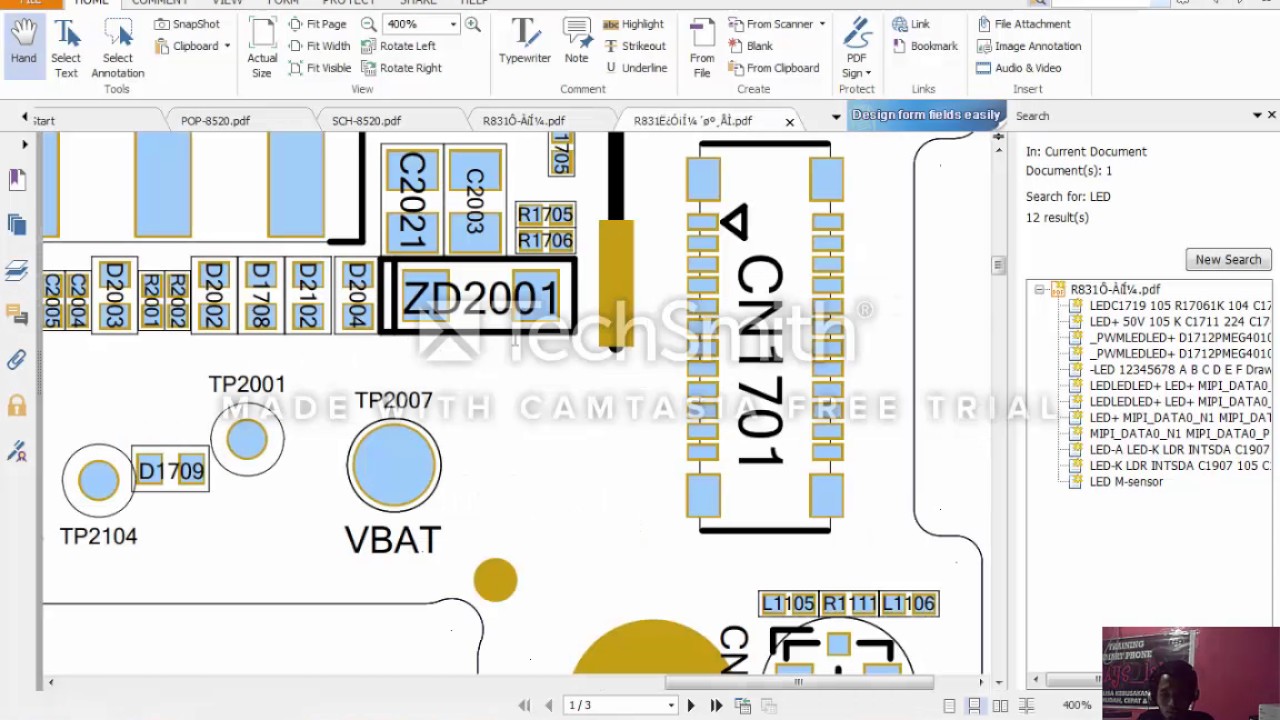Set view to Actual Size
The image size is (1280, 720).
[x=262, y=48]
